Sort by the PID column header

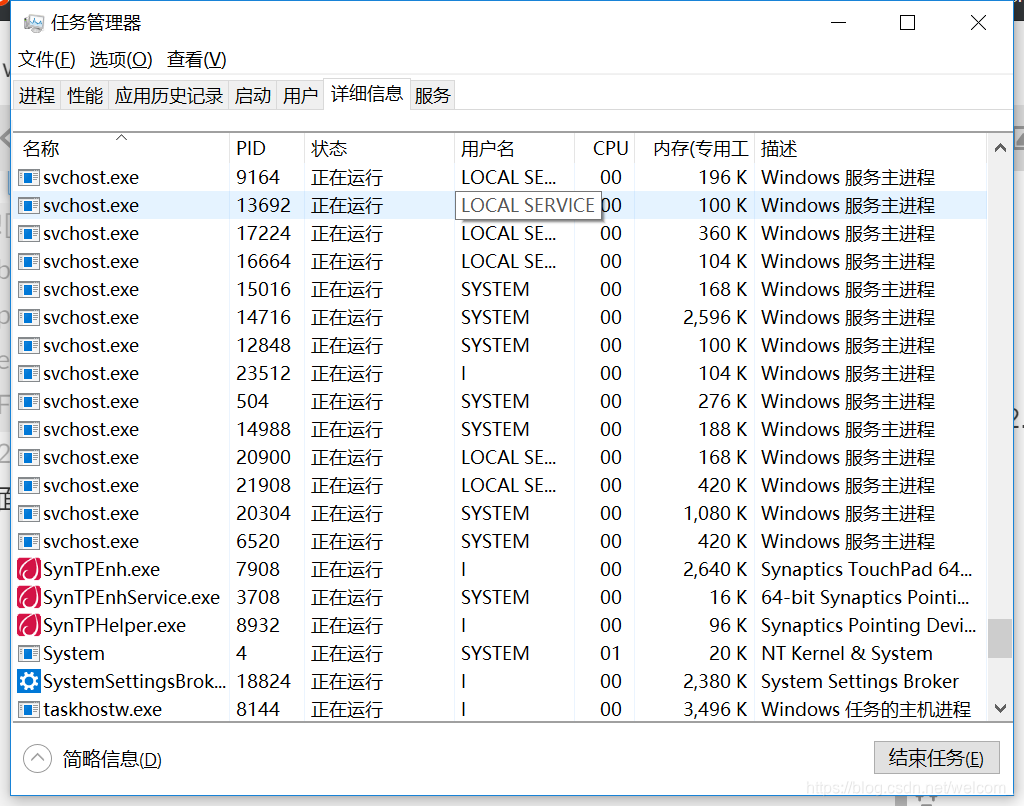(x=266, y=148)
